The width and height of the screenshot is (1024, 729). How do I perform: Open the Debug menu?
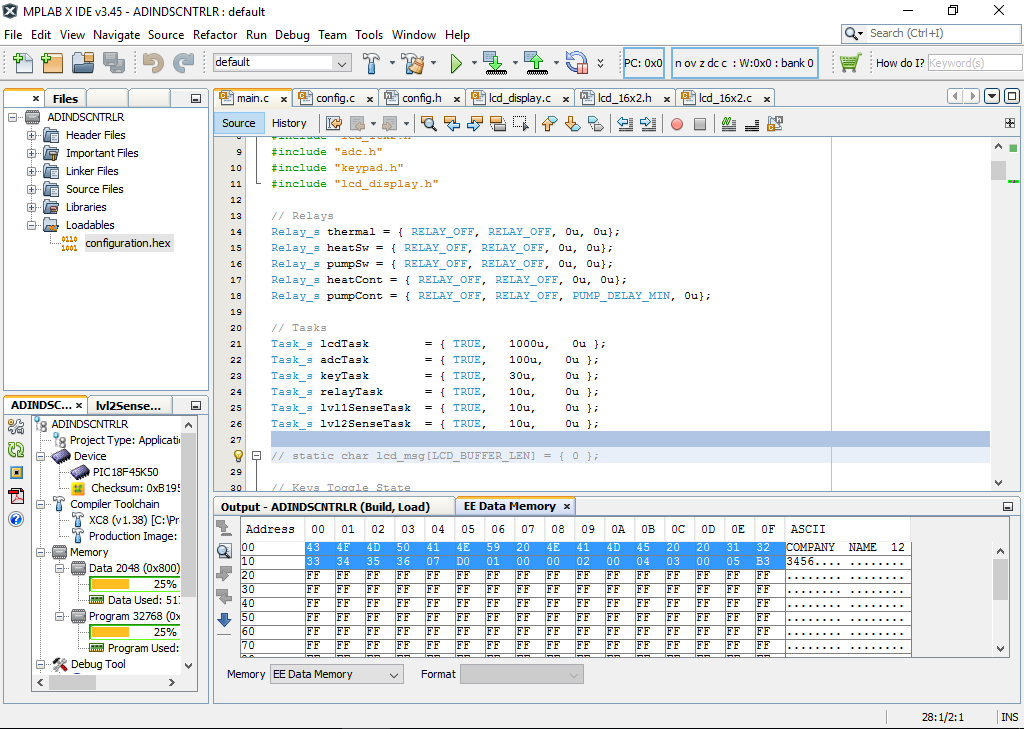292,34
